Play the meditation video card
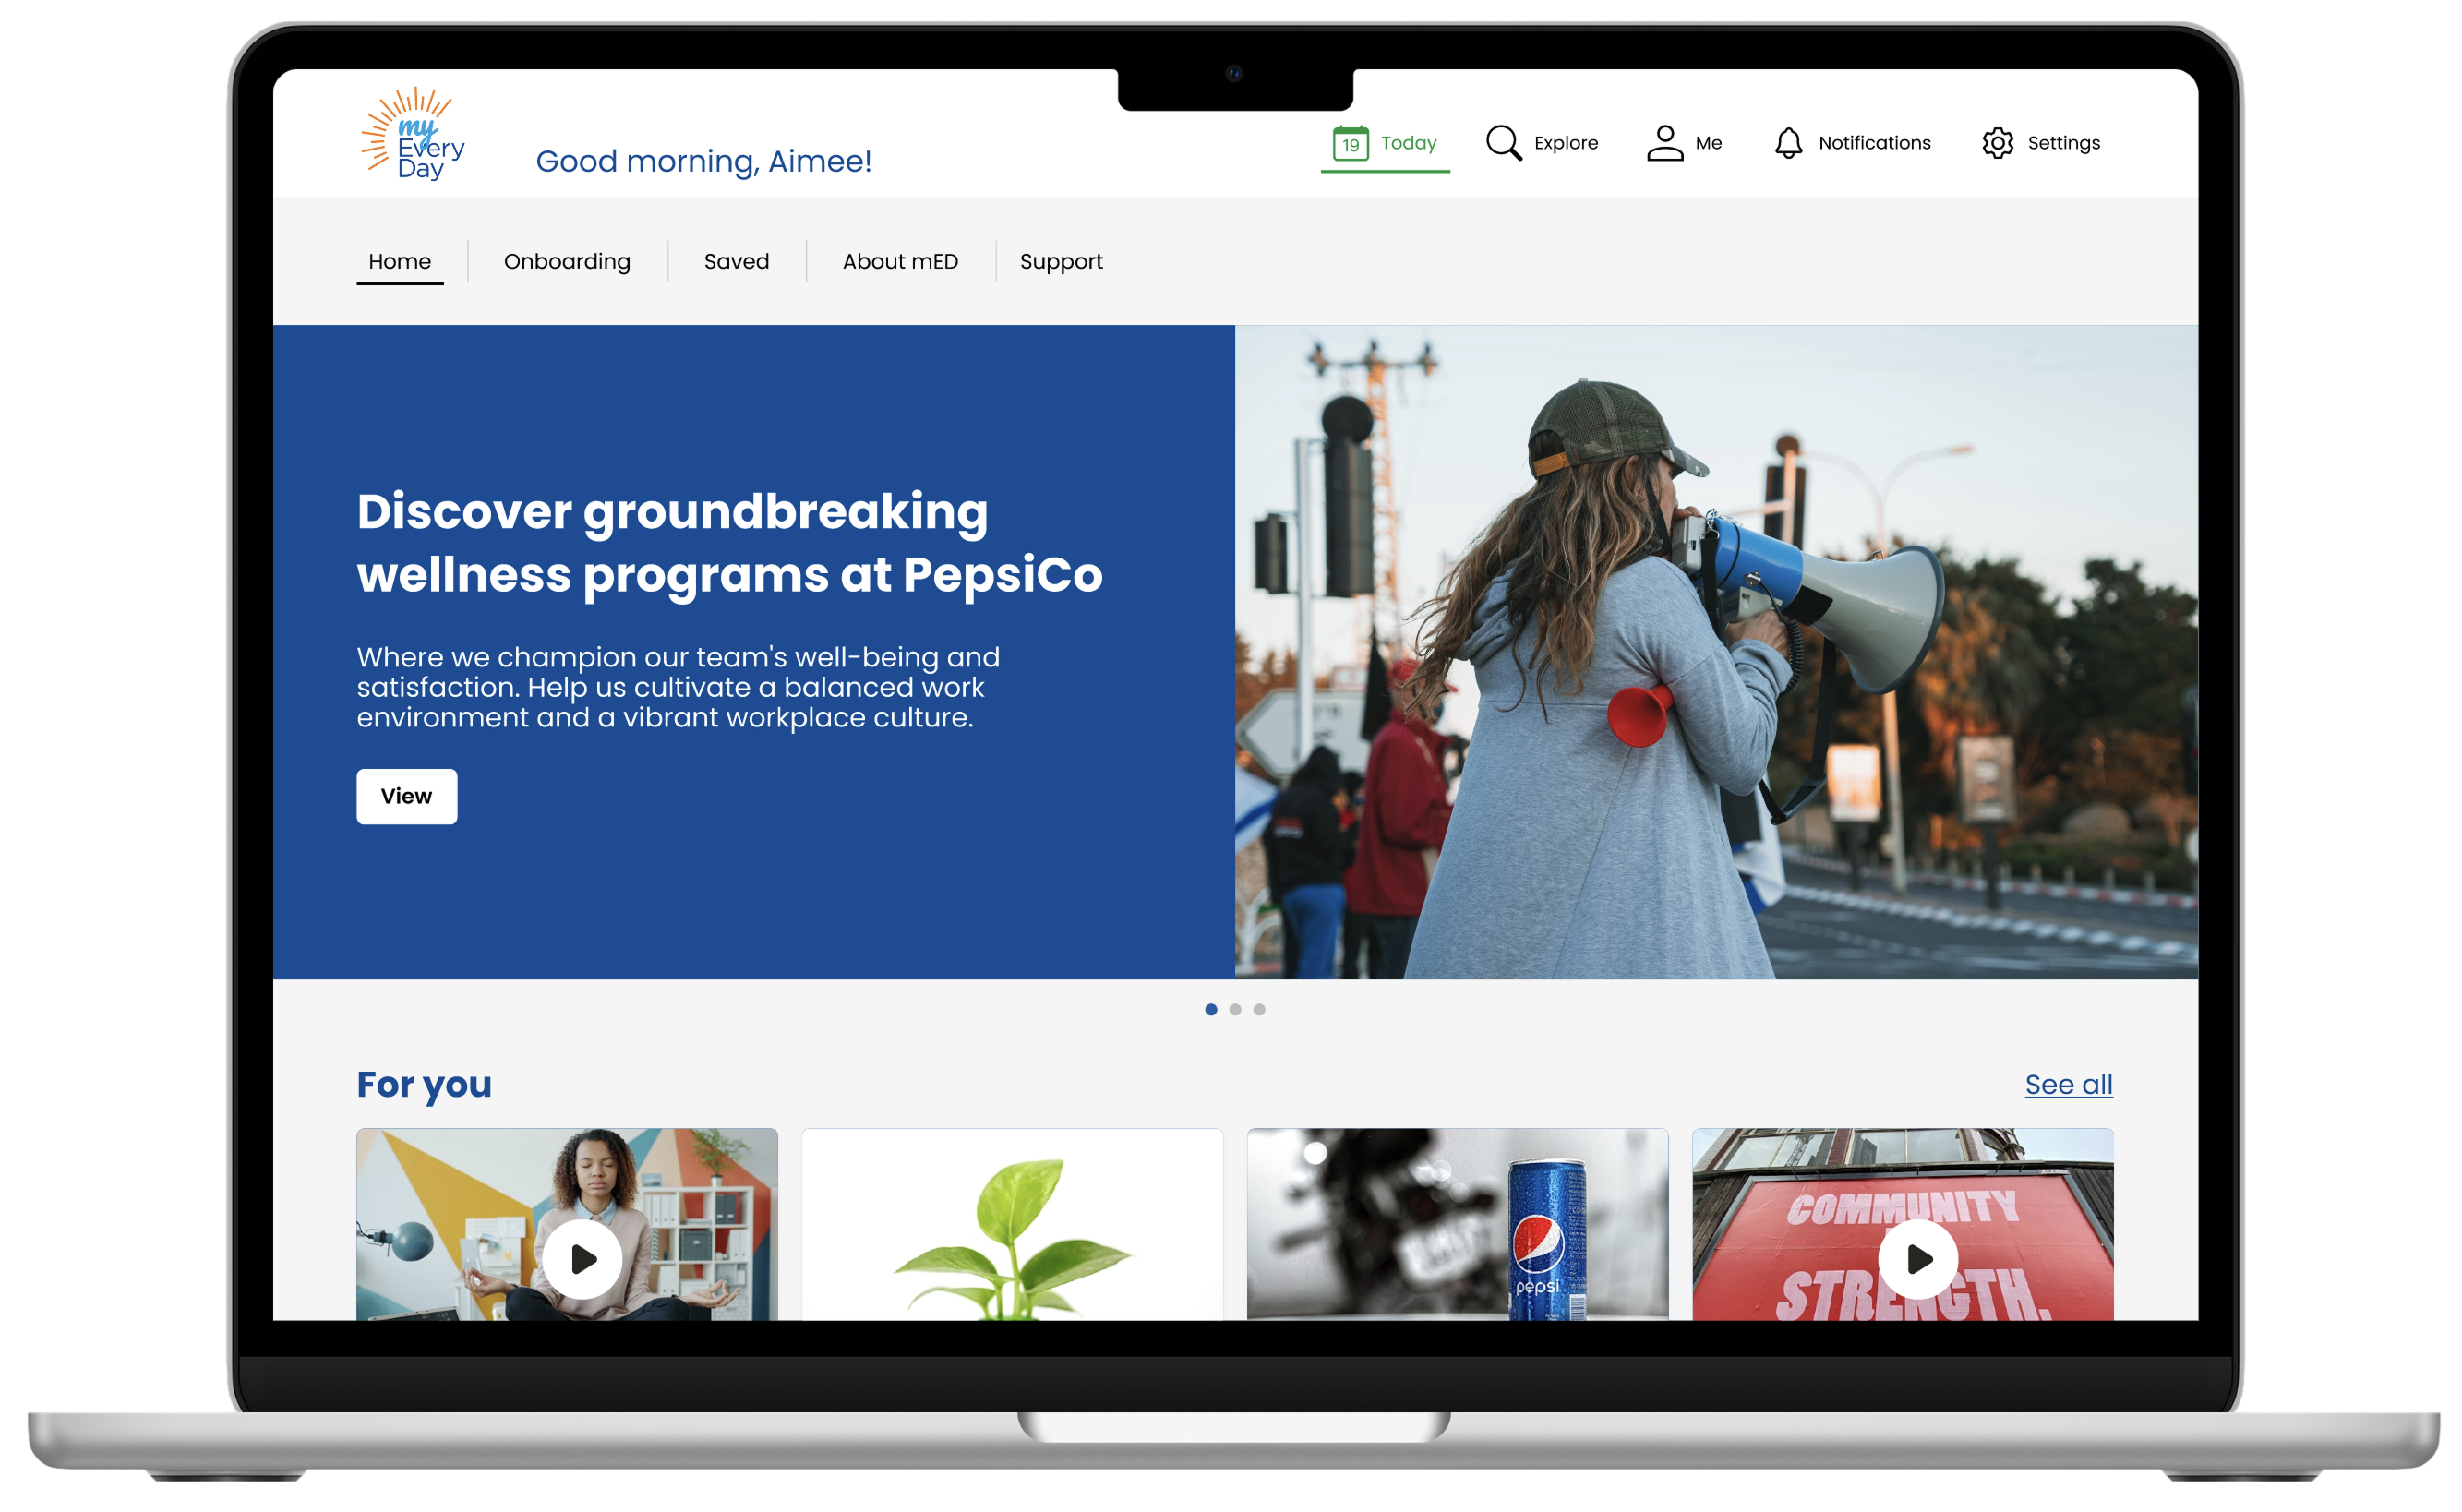This screenshot has height=1512, width=2462. click(x=582, y=1258)
